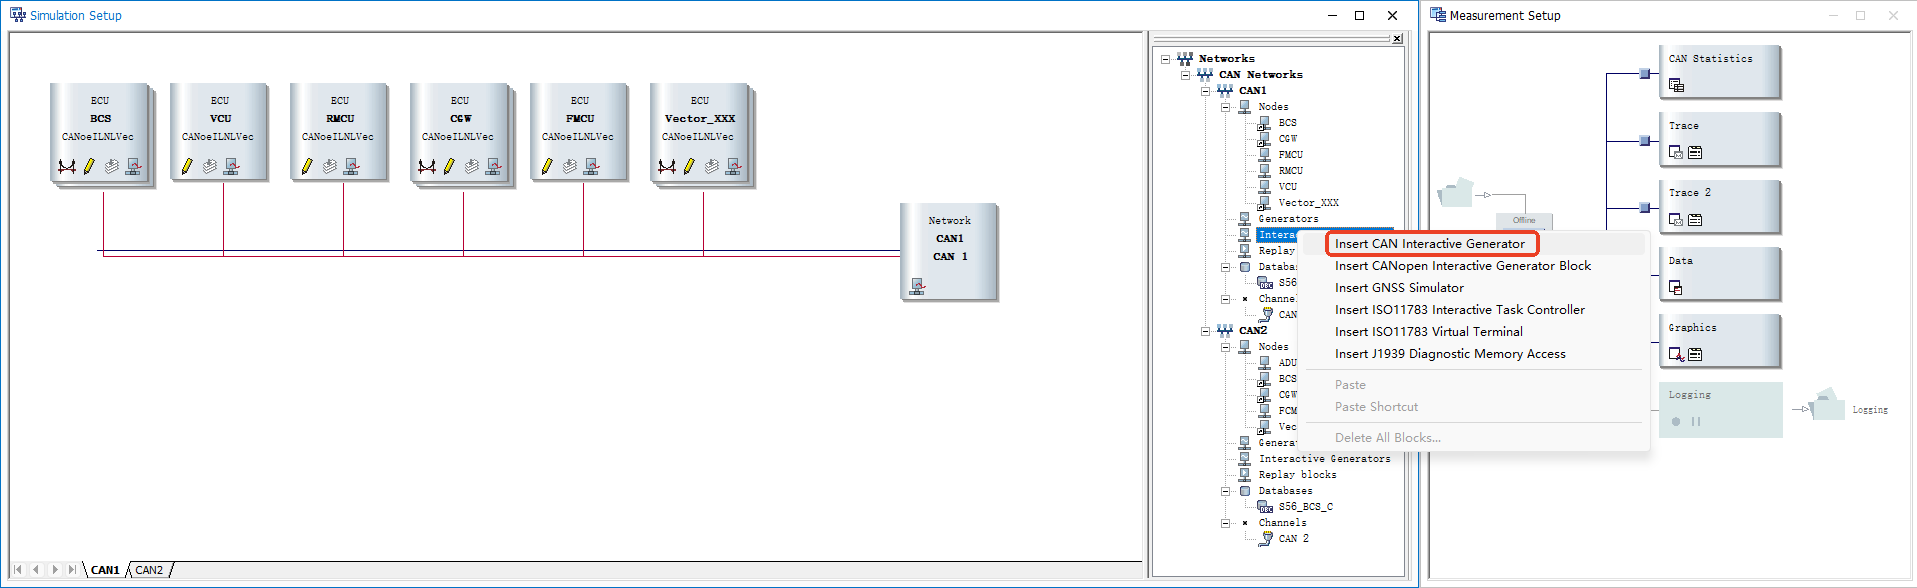Viewport: 1917px width, 588px height.
Task: Choose Insert GNSS Simulator
Action: pyautogui.click(x=1399, y=288)
